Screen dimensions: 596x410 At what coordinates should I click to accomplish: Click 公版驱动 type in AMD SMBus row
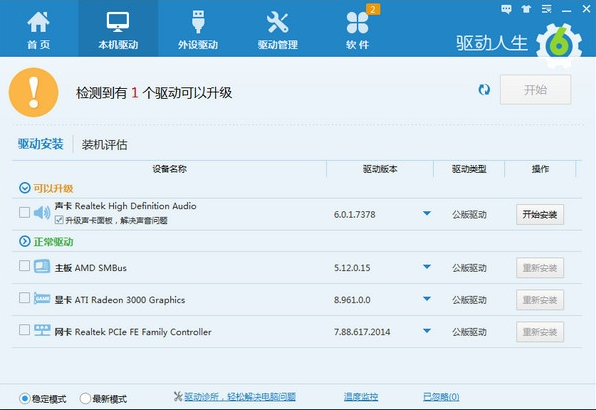[x=469, y=268]
